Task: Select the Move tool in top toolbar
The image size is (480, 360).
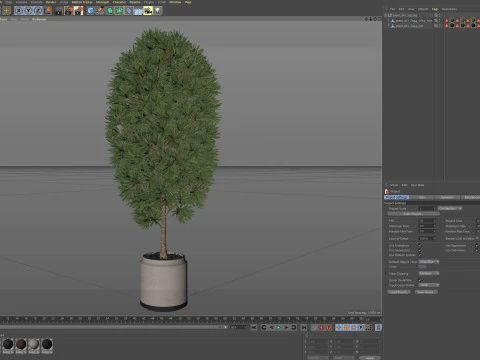Action: (6, 11)
